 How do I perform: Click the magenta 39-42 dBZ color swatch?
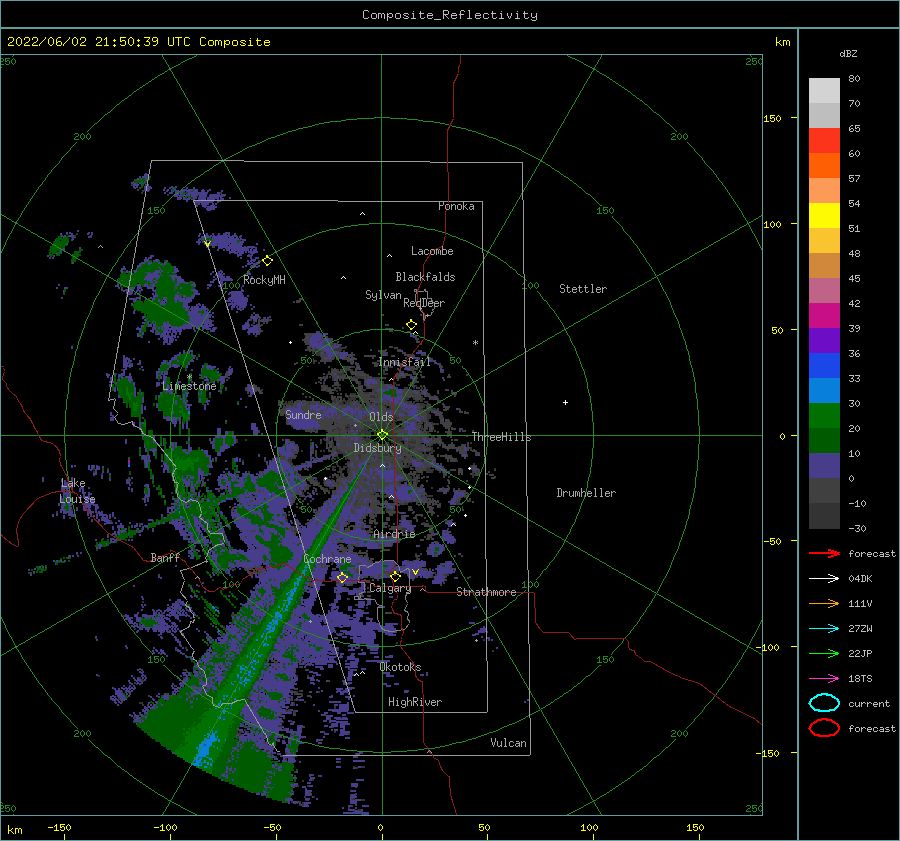coord(824,315)
